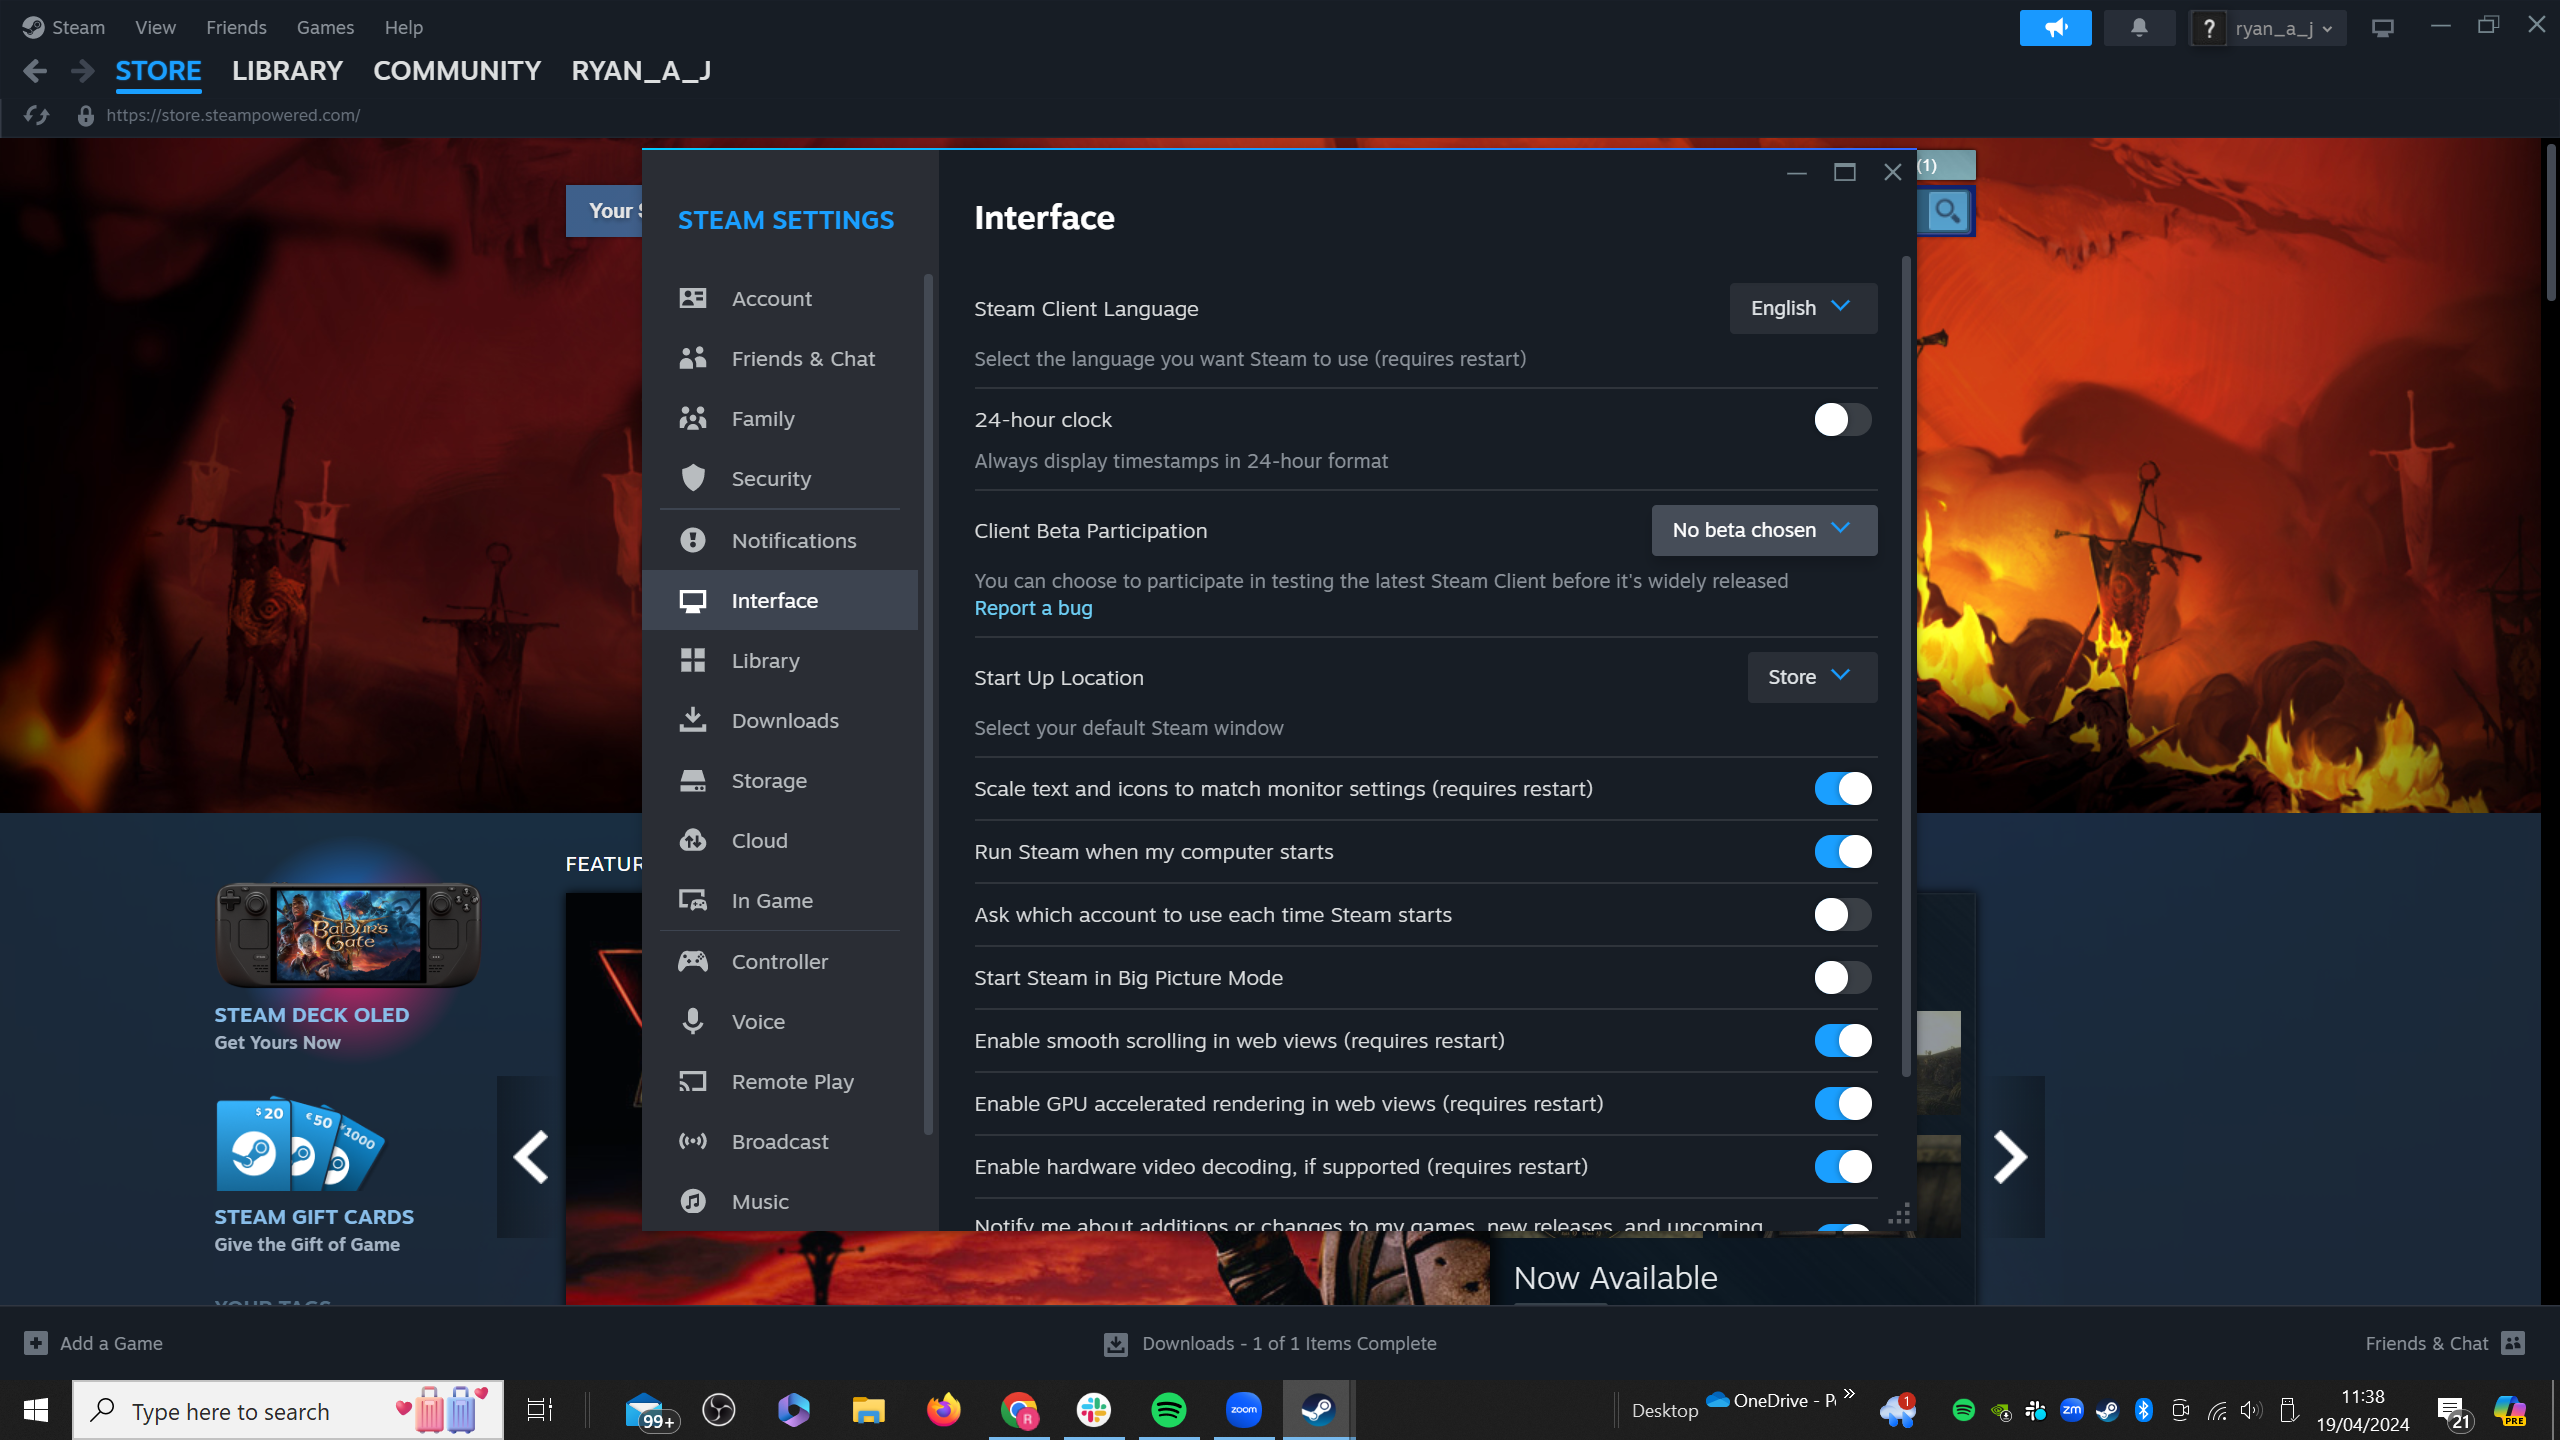
Task: Click the store URL address field
Action: (233, 115)
